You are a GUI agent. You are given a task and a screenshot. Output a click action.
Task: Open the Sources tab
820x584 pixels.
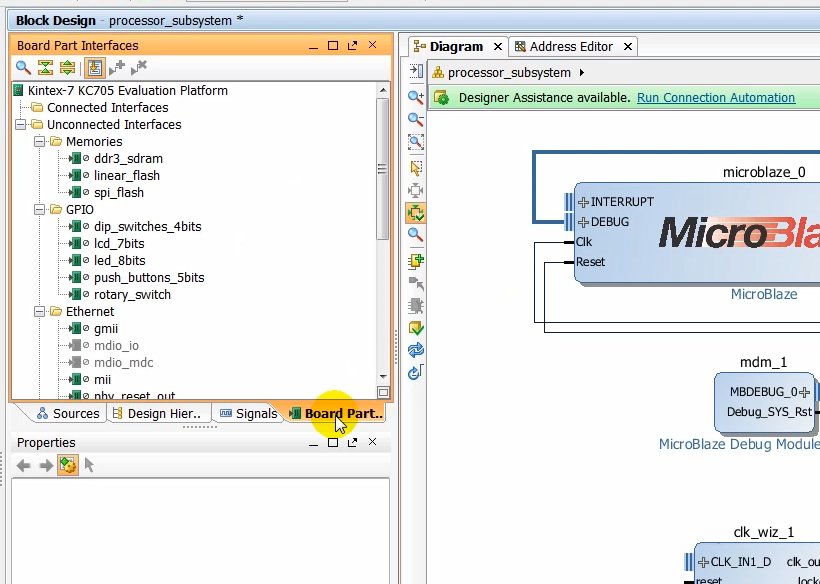(68, 413)
